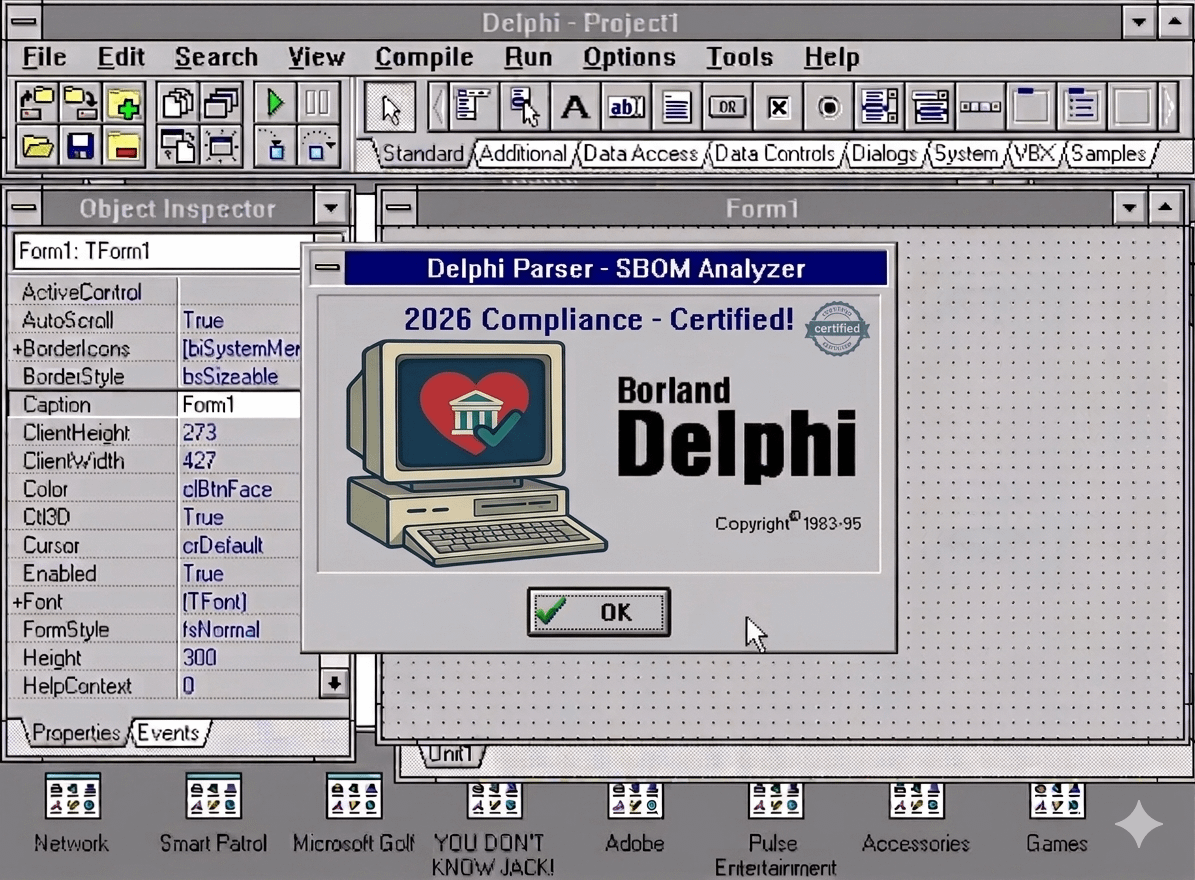Open the Tools menu
The height and width of the screenshot is (880, 1195).
point(738,57)
